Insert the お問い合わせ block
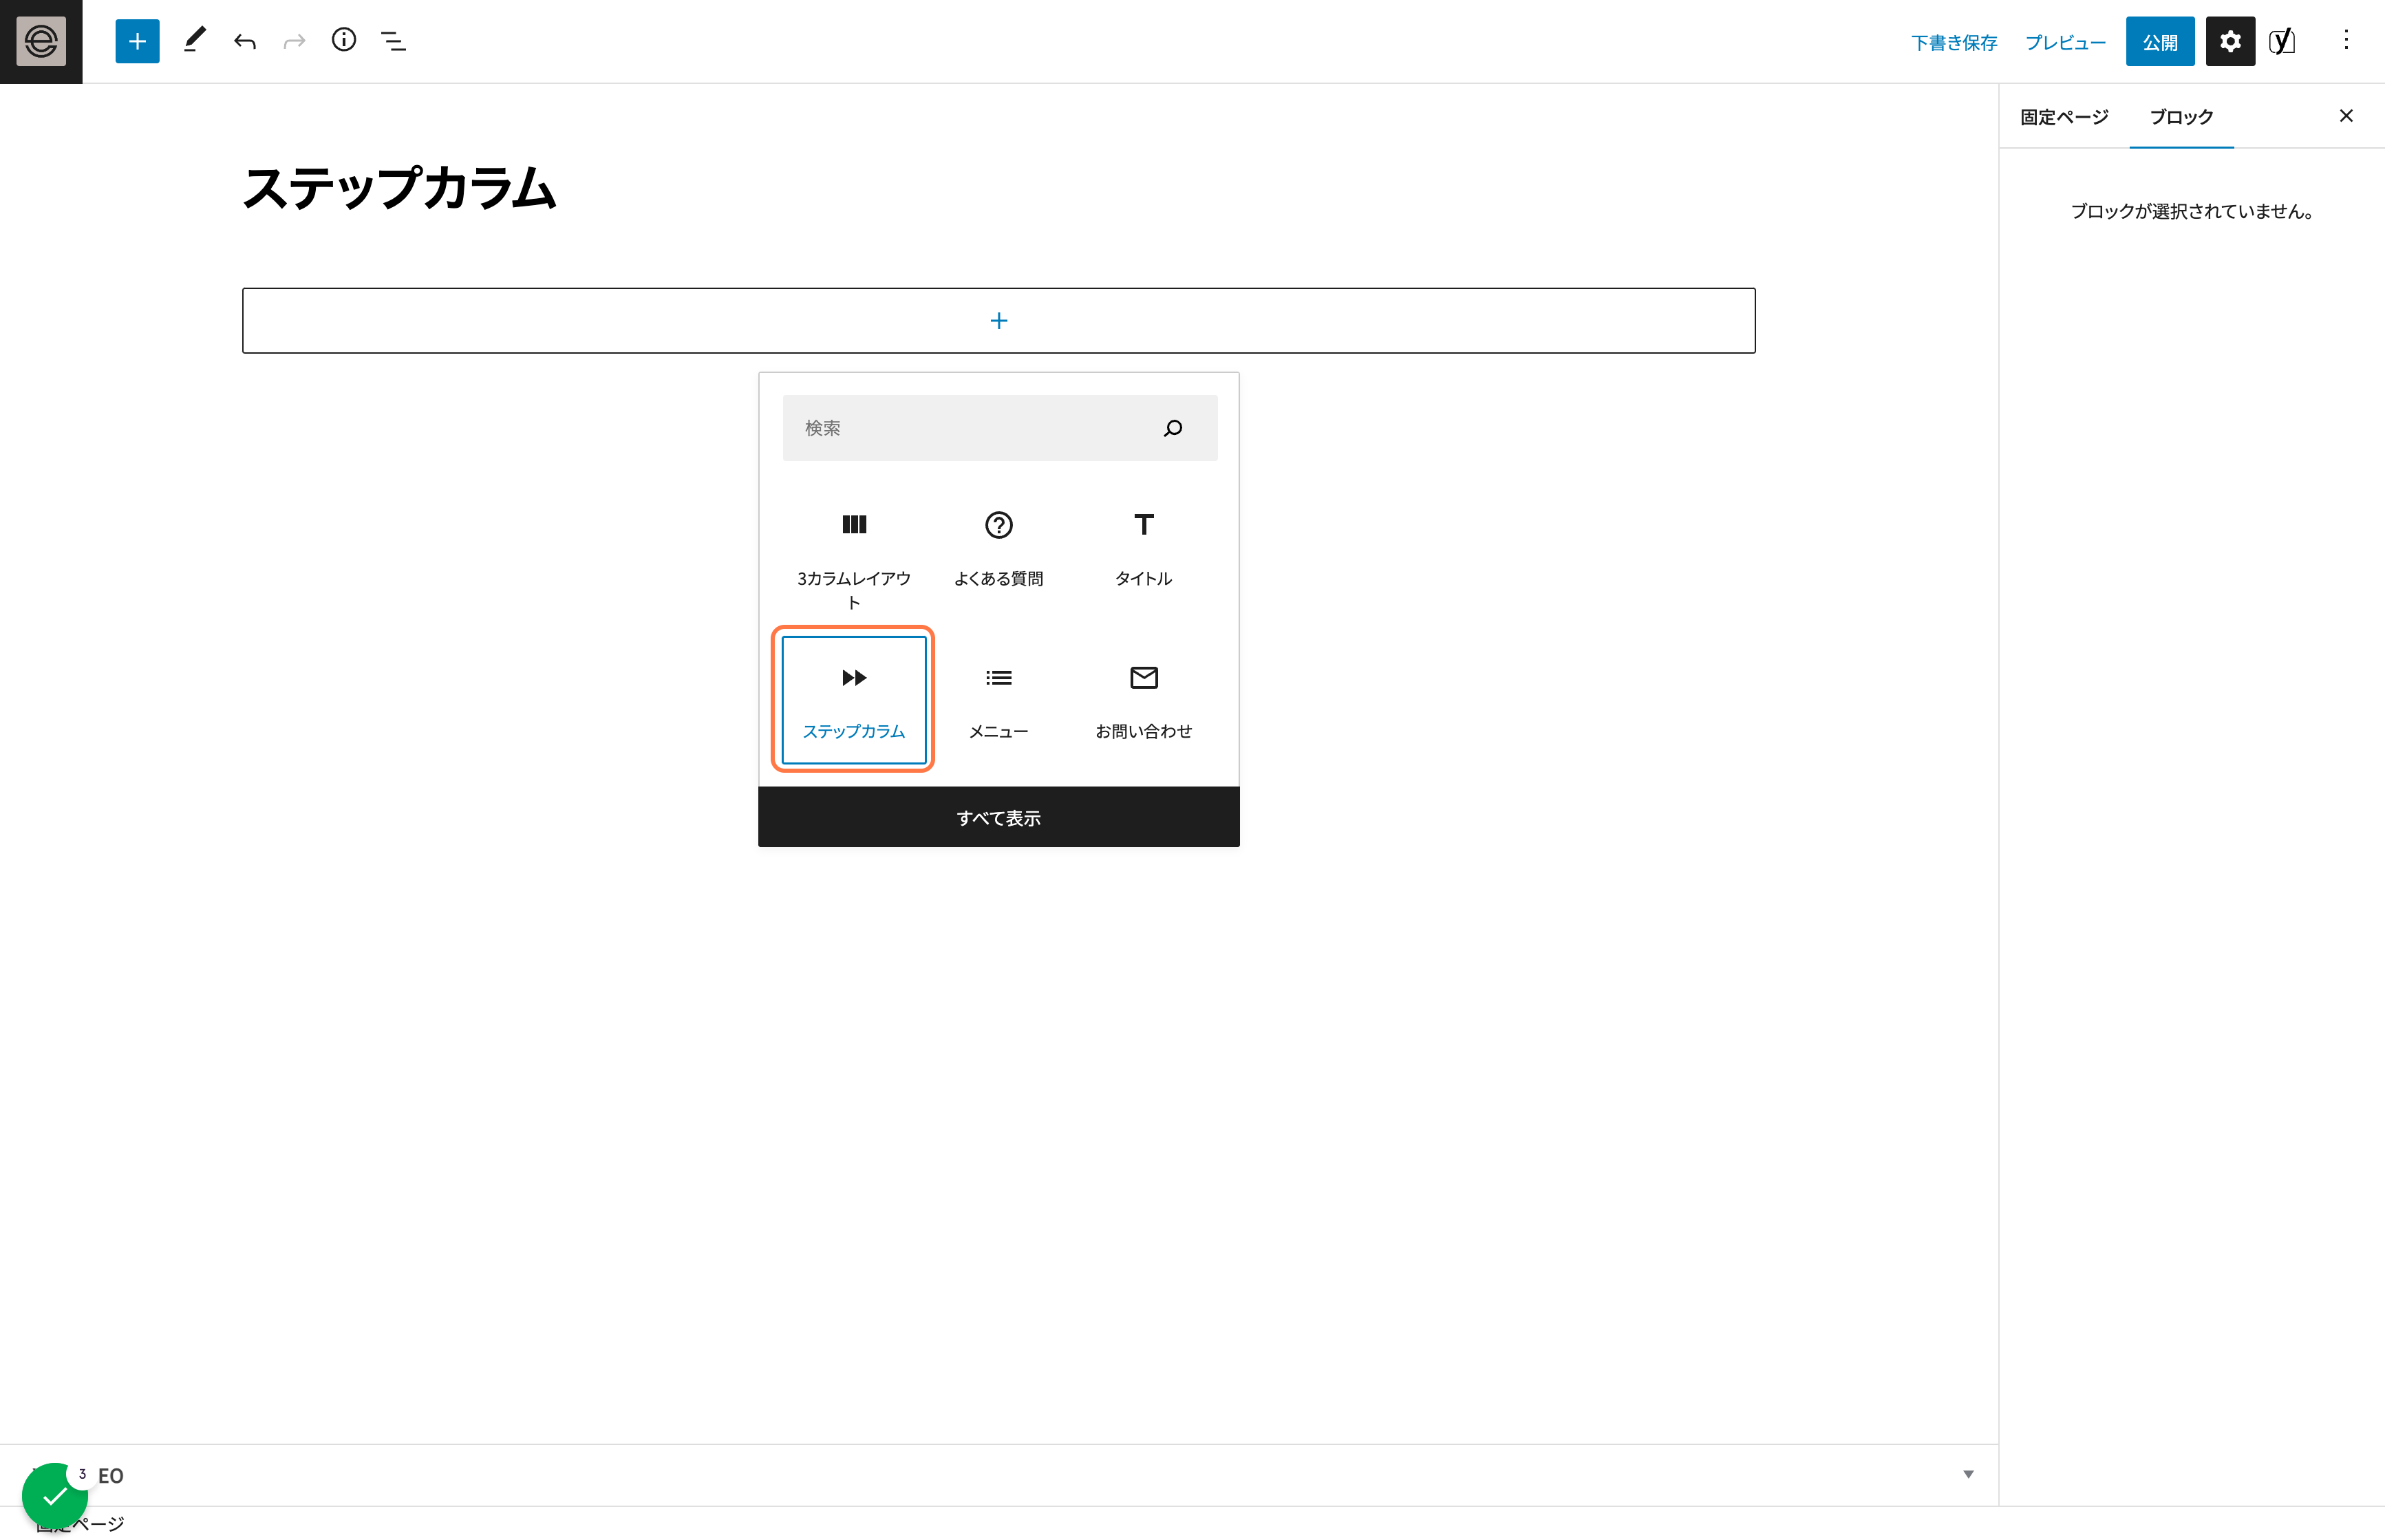 tap(1143, 700)
